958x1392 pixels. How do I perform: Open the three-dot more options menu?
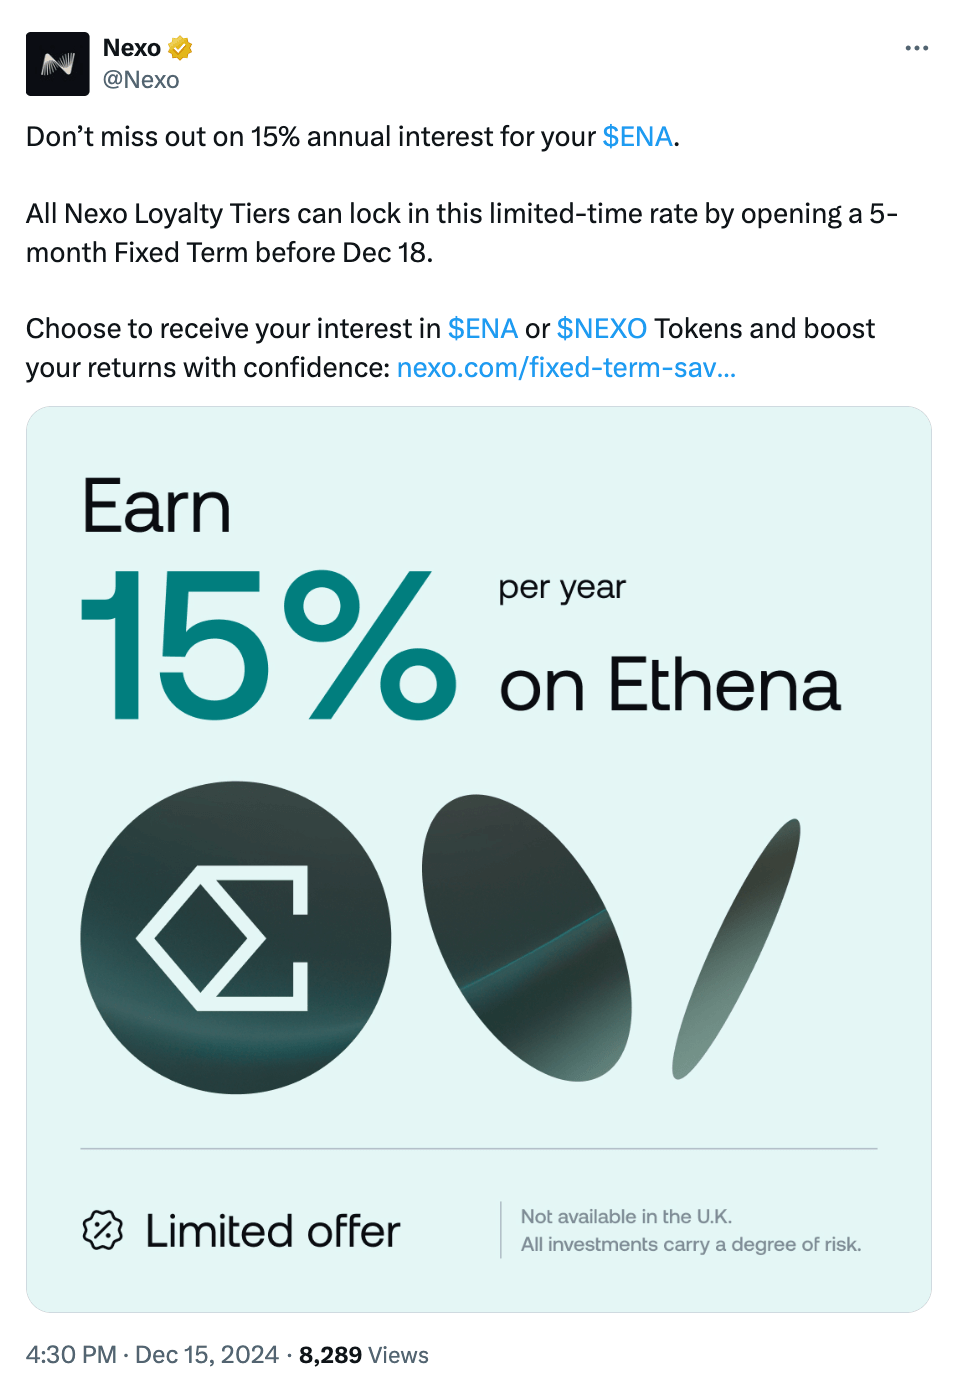(916, 48)
